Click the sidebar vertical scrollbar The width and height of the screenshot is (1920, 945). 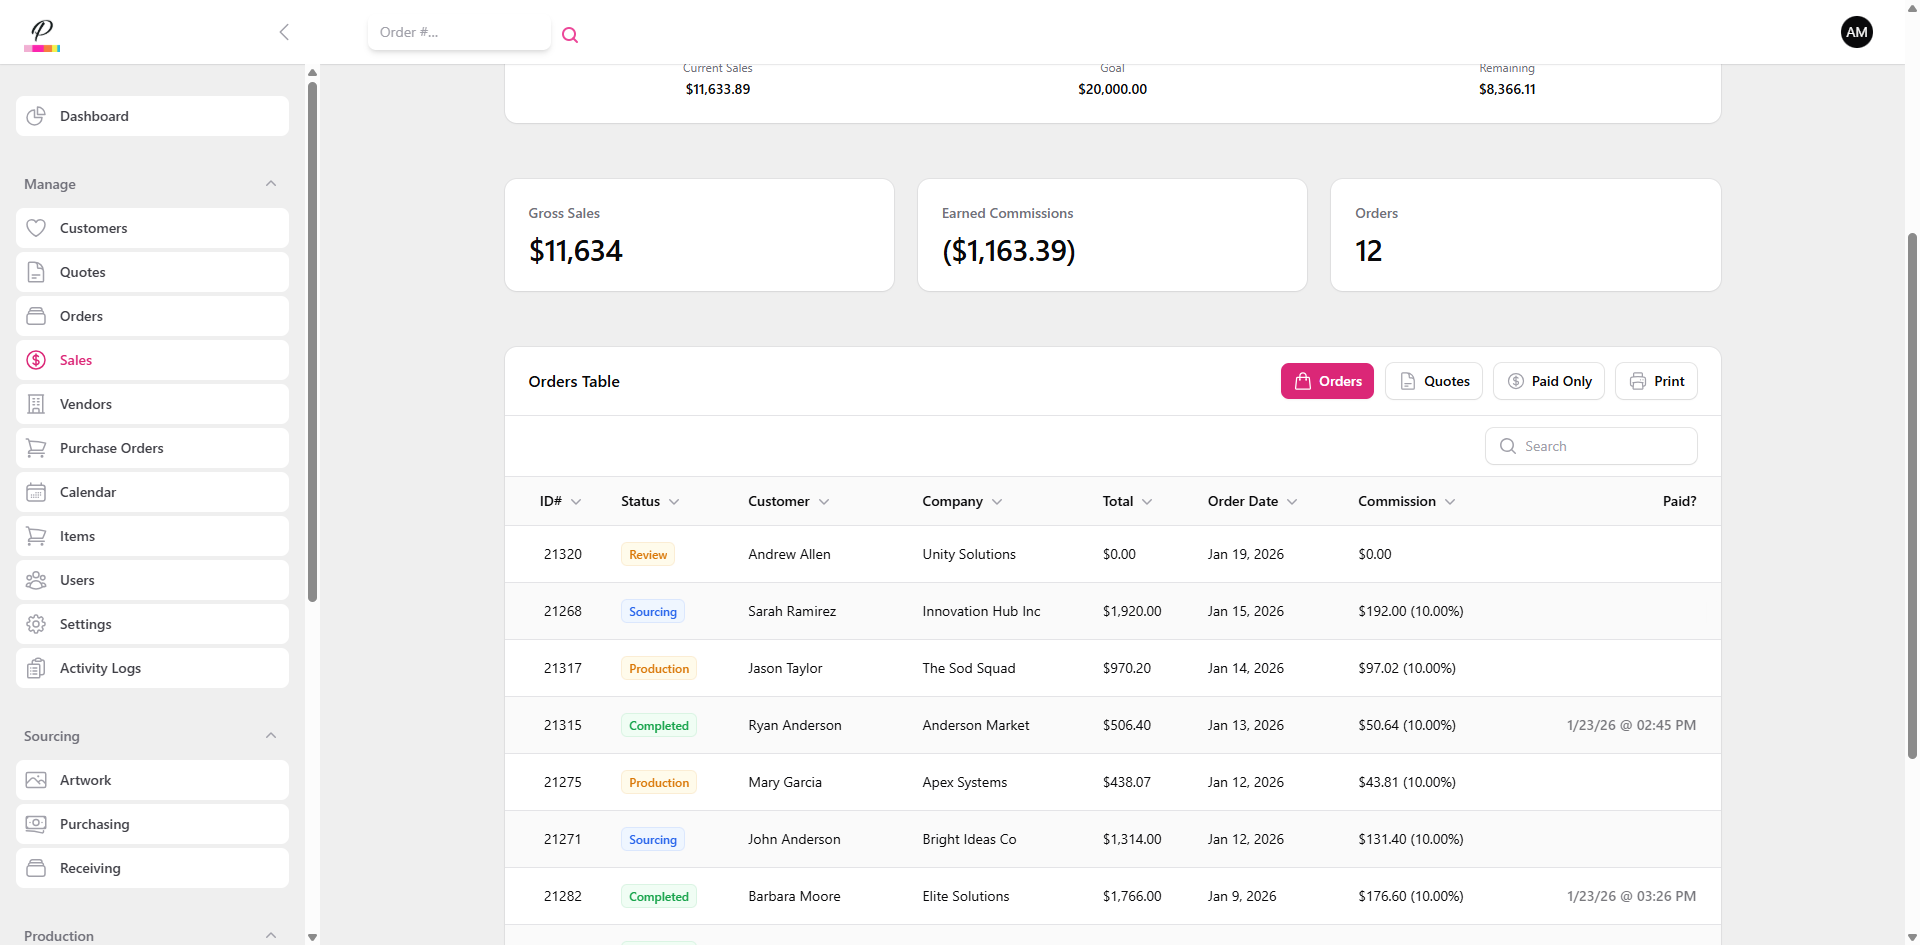pos(312,340)
